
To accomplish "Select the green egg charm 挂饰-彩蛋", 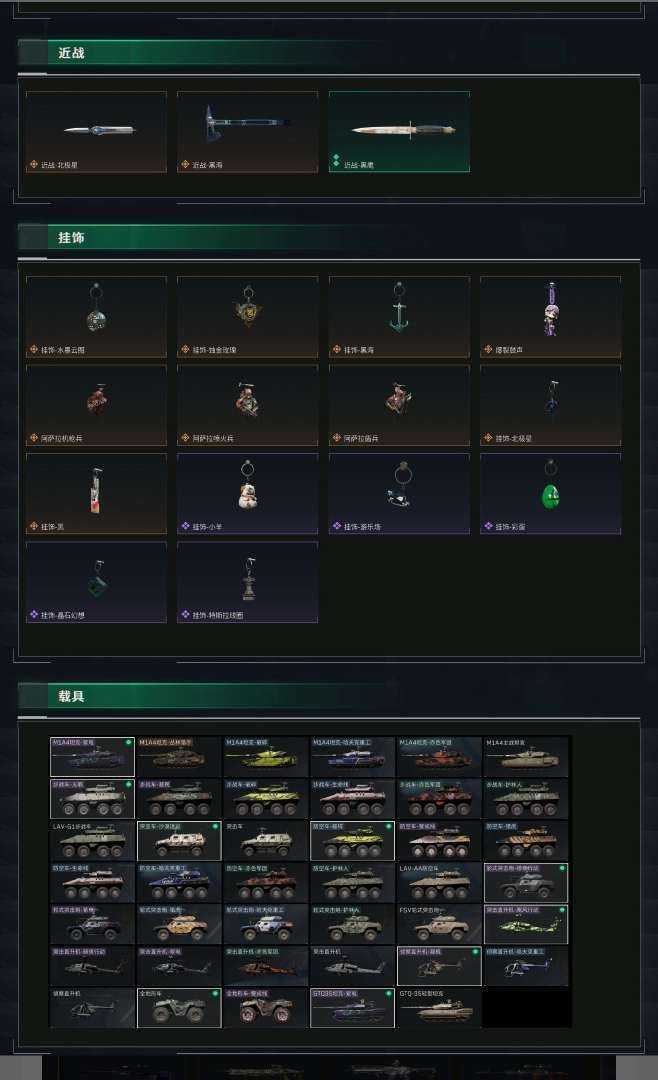I will tap(551, 493).
